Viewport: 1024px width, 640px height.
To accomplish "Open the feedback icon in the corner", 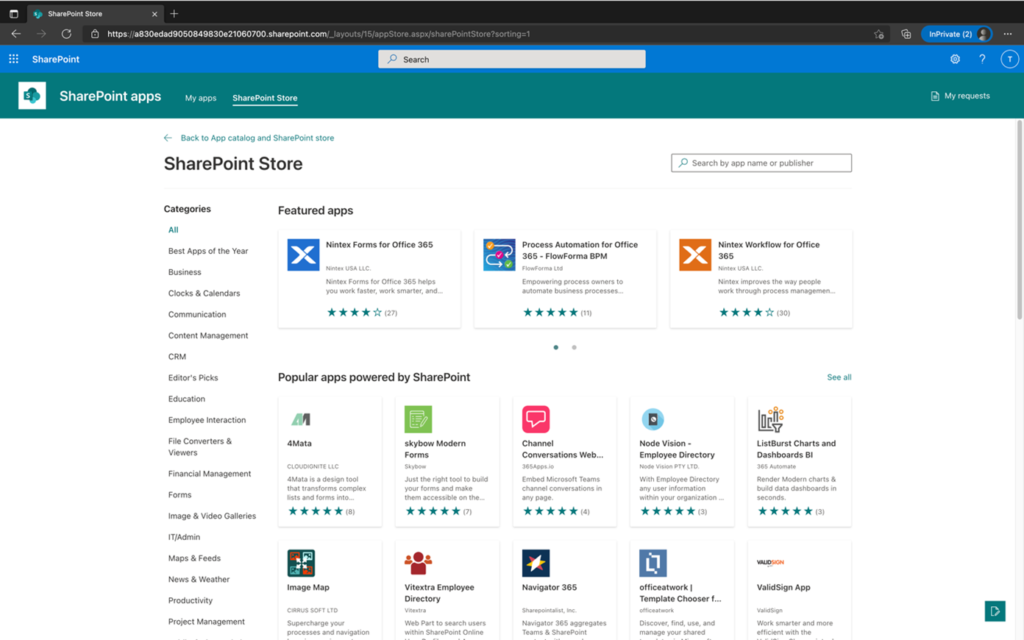I will click(x=994, y=610).
